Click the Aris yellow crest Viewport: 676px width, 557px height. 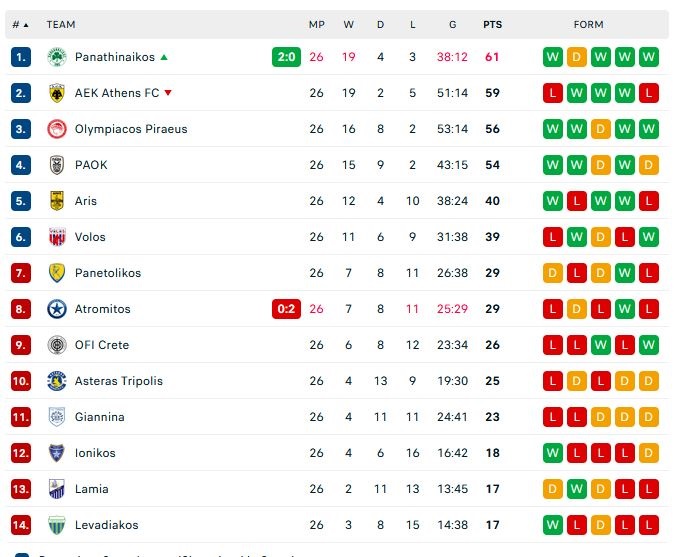(56, 201)
